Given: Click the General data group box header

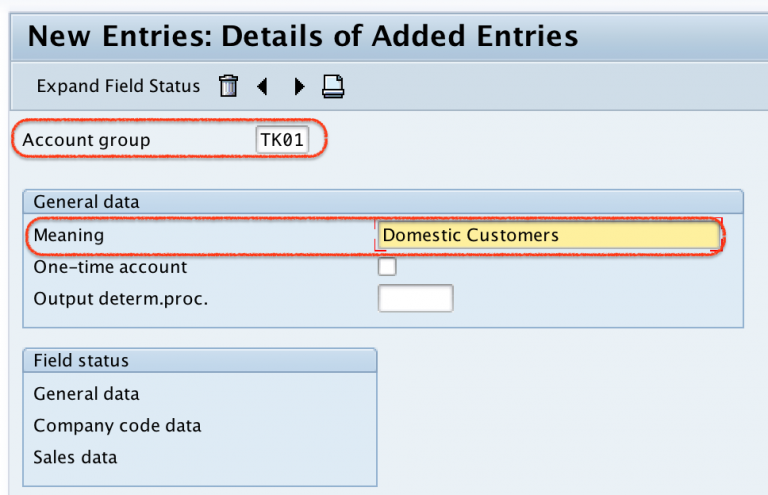Looking at the screenshot, I should coord(383,202).
